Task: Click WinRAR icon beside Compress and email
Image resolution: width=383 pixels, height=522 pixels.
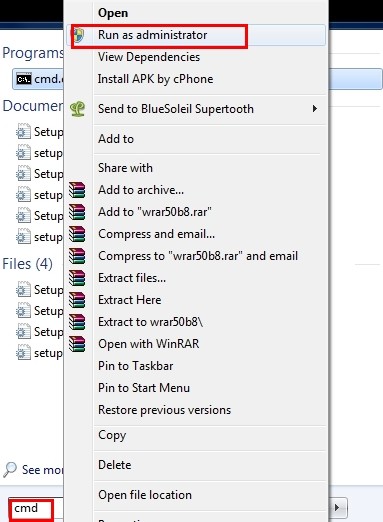Action: 77,234
